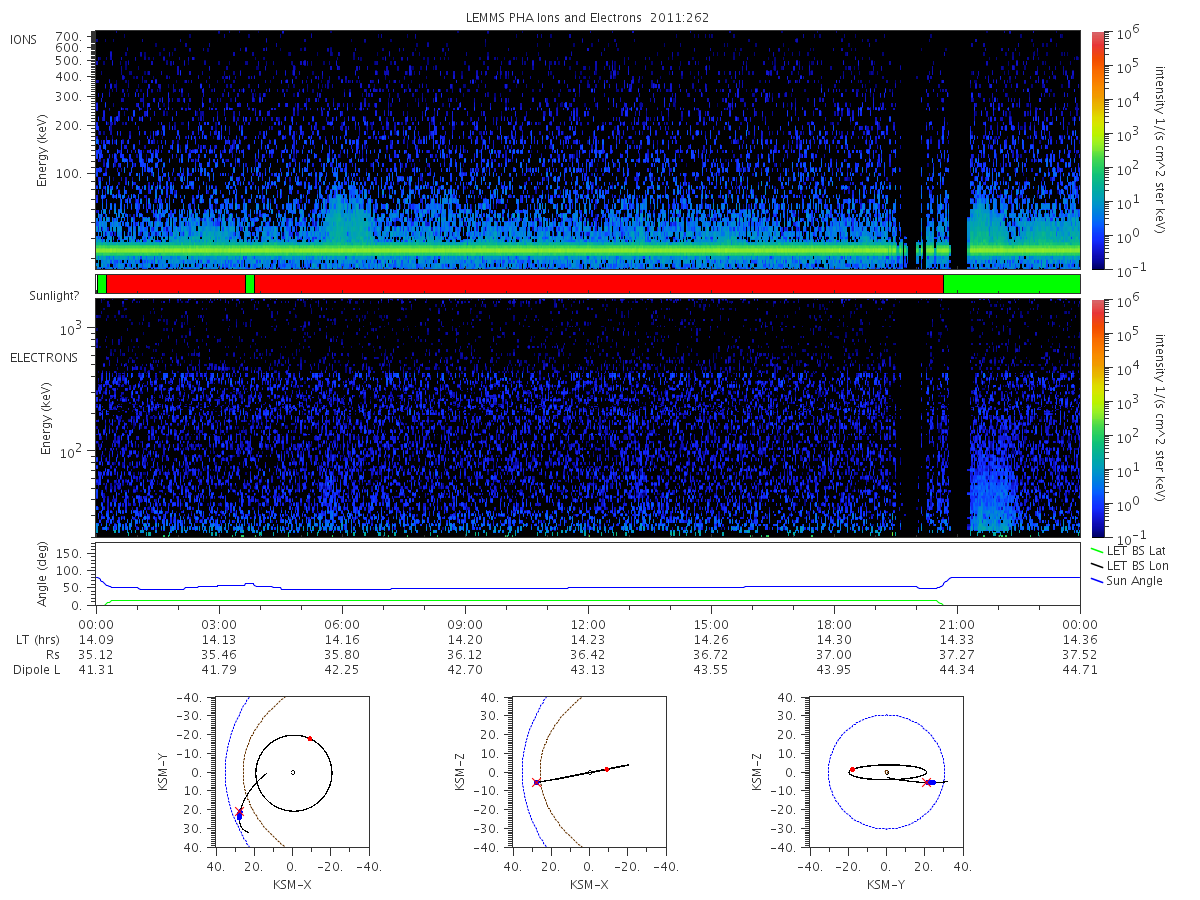Image resolution: width=1200 pixels, height=900 pixels.
Task: Click the LT value '14.23'
Action: pos(588,640)
